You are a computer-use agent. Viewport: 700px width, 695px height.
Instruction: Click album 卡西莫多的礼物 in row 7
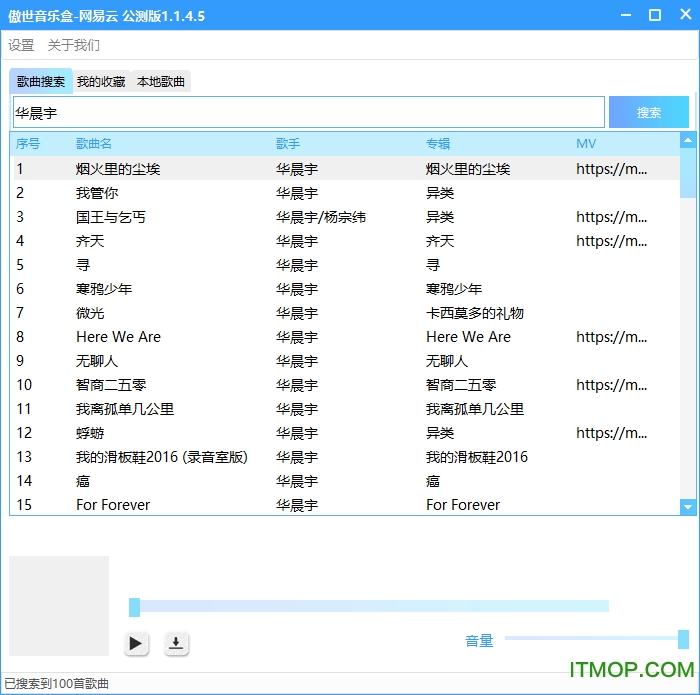pyautogui.click(x=475, y=313)
